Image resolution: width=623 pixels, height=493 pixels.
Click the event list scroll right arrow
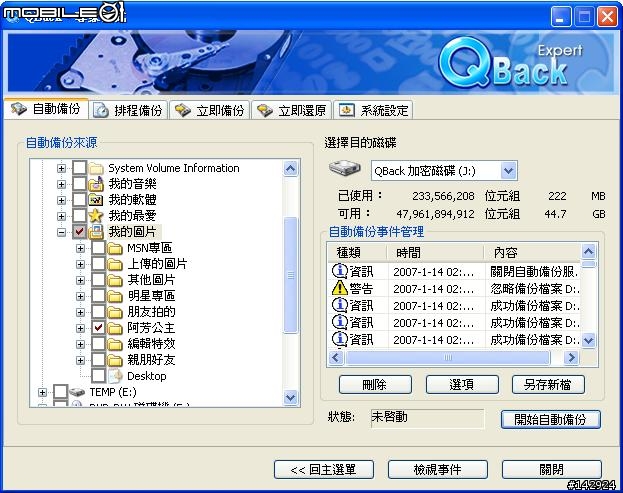point(571,358)
